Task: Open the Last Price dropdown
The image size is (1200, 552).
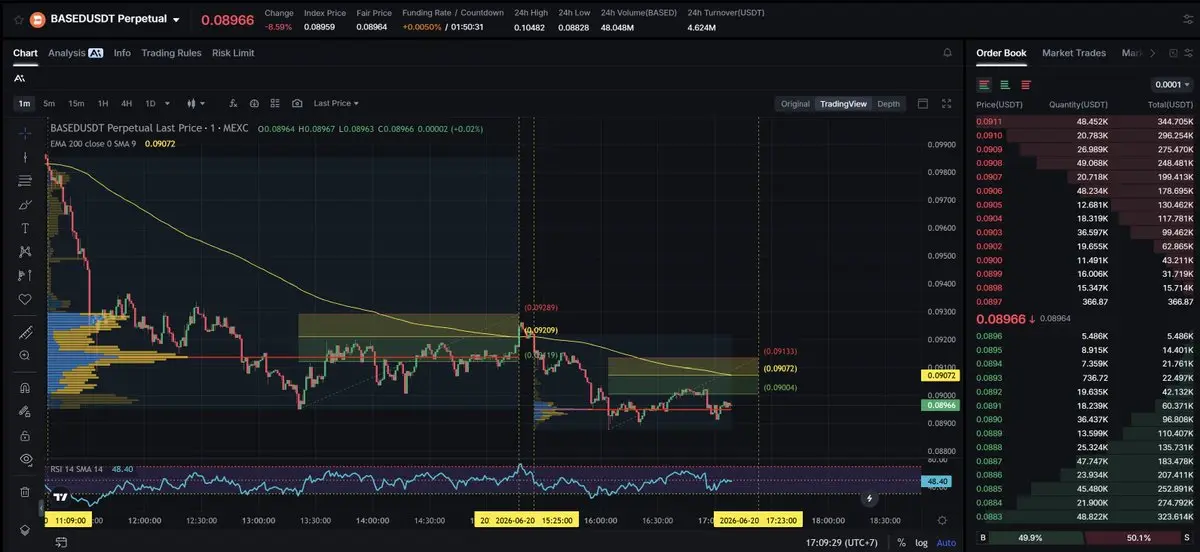Action: [x=336, y=103]
